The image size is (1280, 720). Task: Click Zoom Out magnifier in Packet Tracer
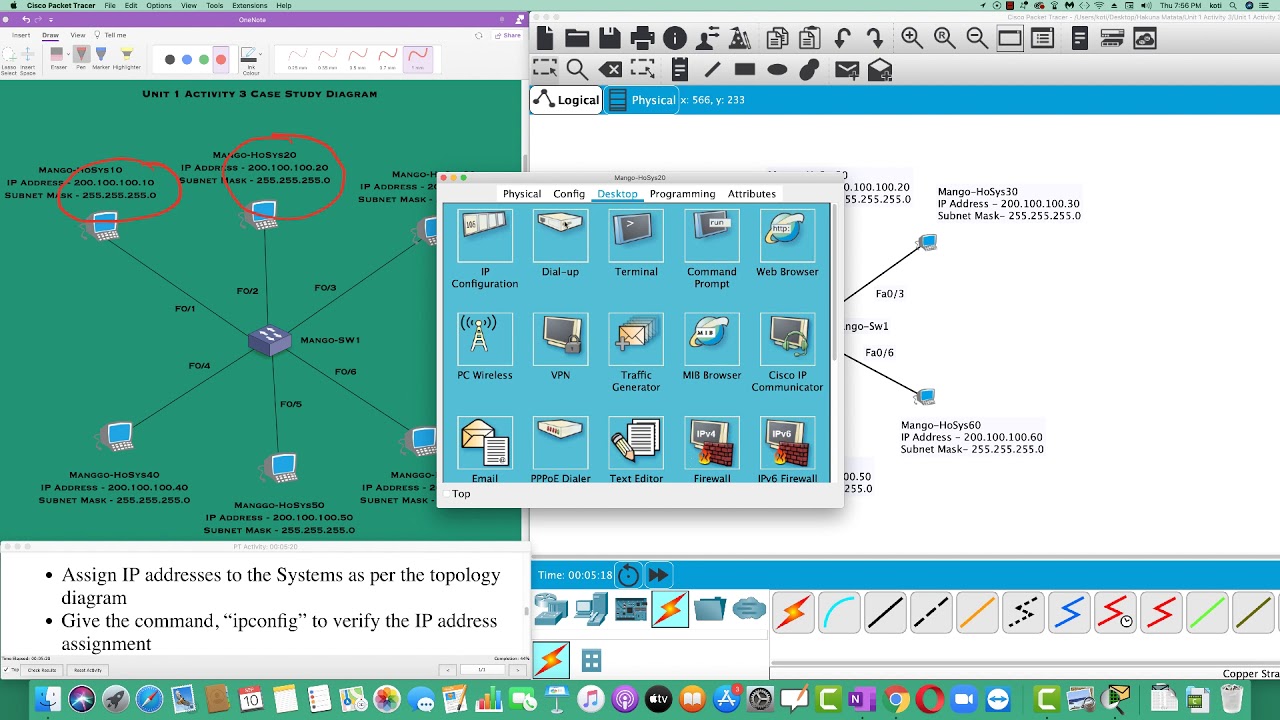(x=977, y=38)
